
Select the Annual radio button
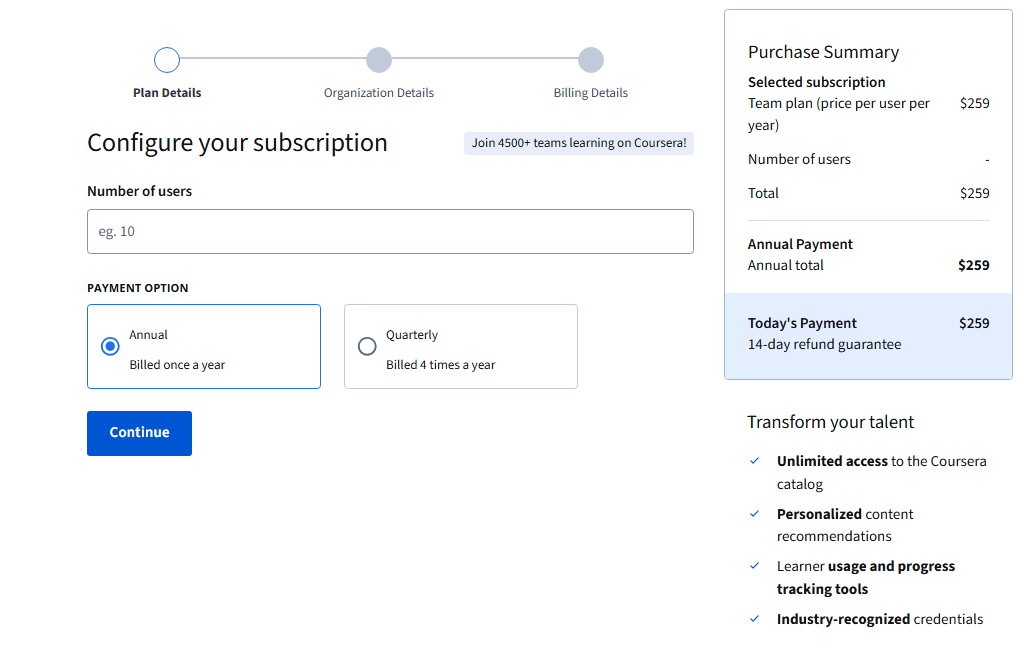coord(111,346)
